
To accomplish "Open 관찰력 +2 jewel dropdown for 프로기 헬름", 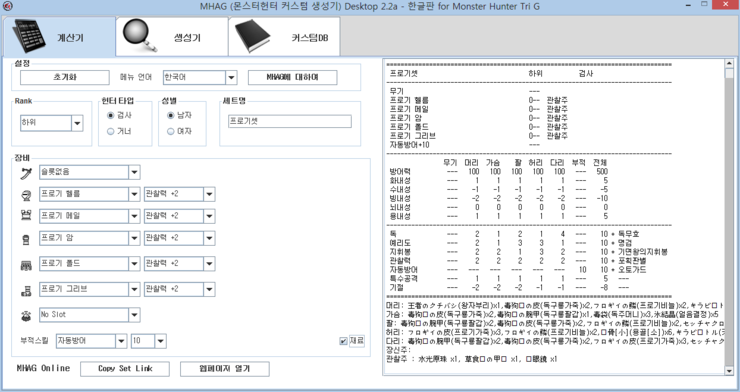I will [x=210, y=194].
